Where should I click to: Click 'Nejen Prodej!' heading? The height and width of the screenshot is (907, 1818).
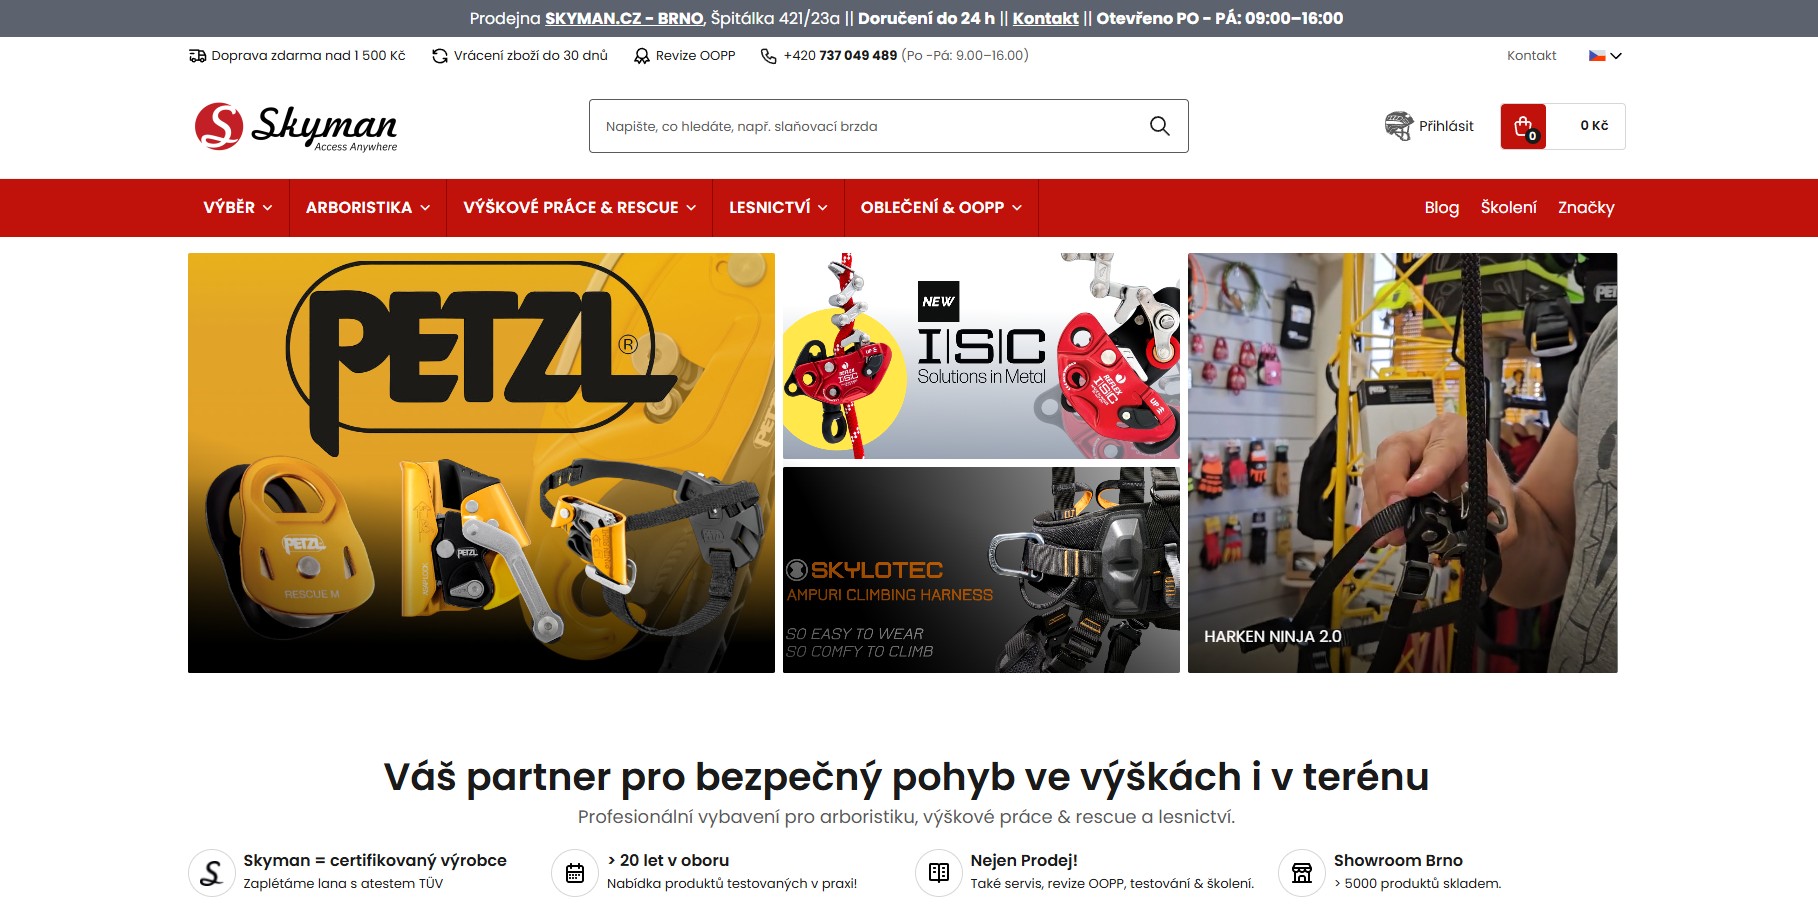pos(1024,861)
